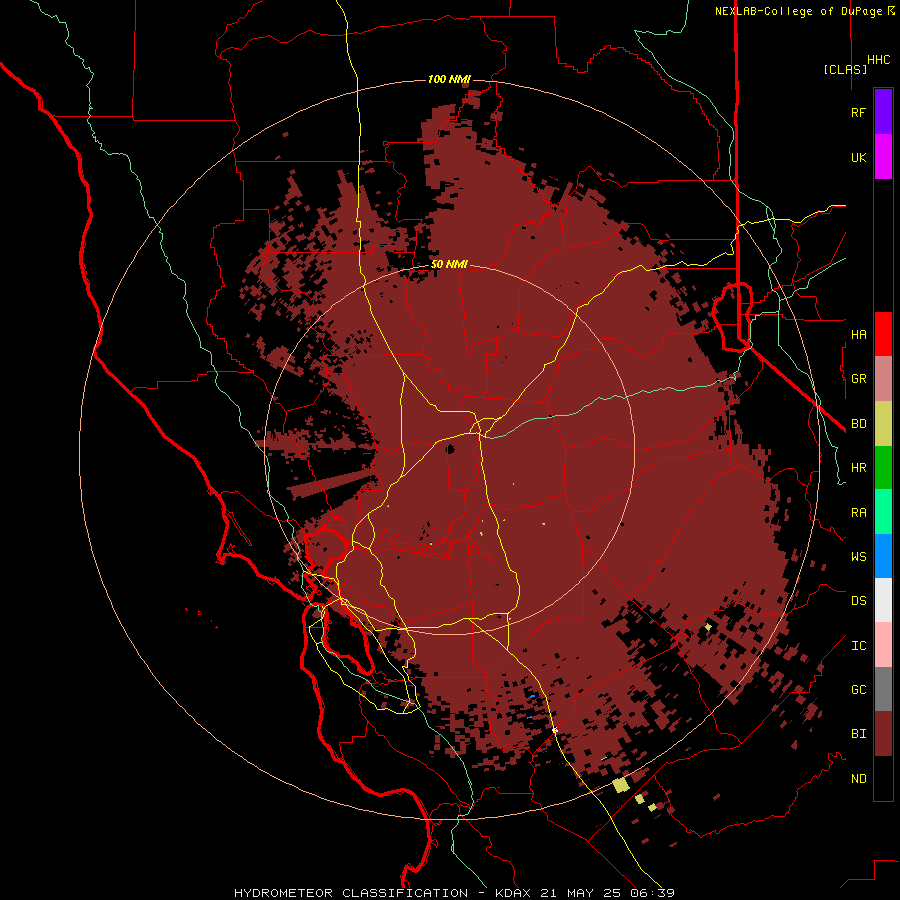Click the 'RA' legend label
The image size is (900, 900).
coord(858,513)
